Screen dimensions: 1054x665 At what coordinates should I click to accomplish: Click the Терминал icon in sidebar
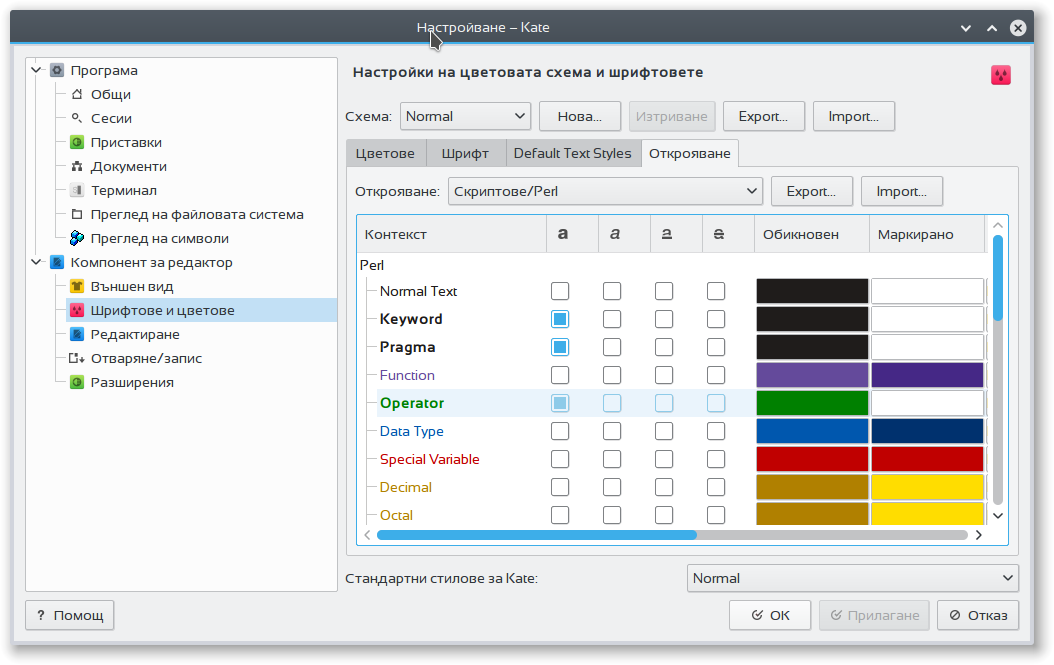[77, 190]
